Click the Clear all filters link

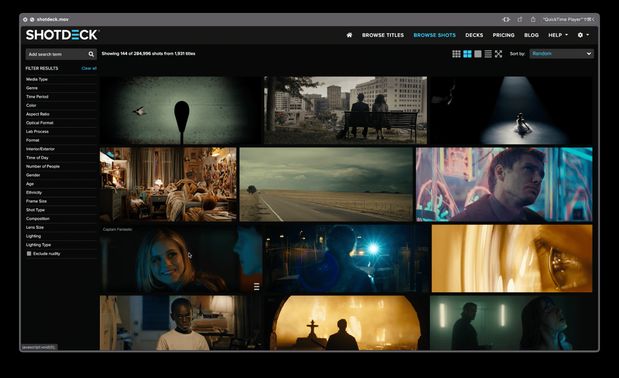(89, 68)
